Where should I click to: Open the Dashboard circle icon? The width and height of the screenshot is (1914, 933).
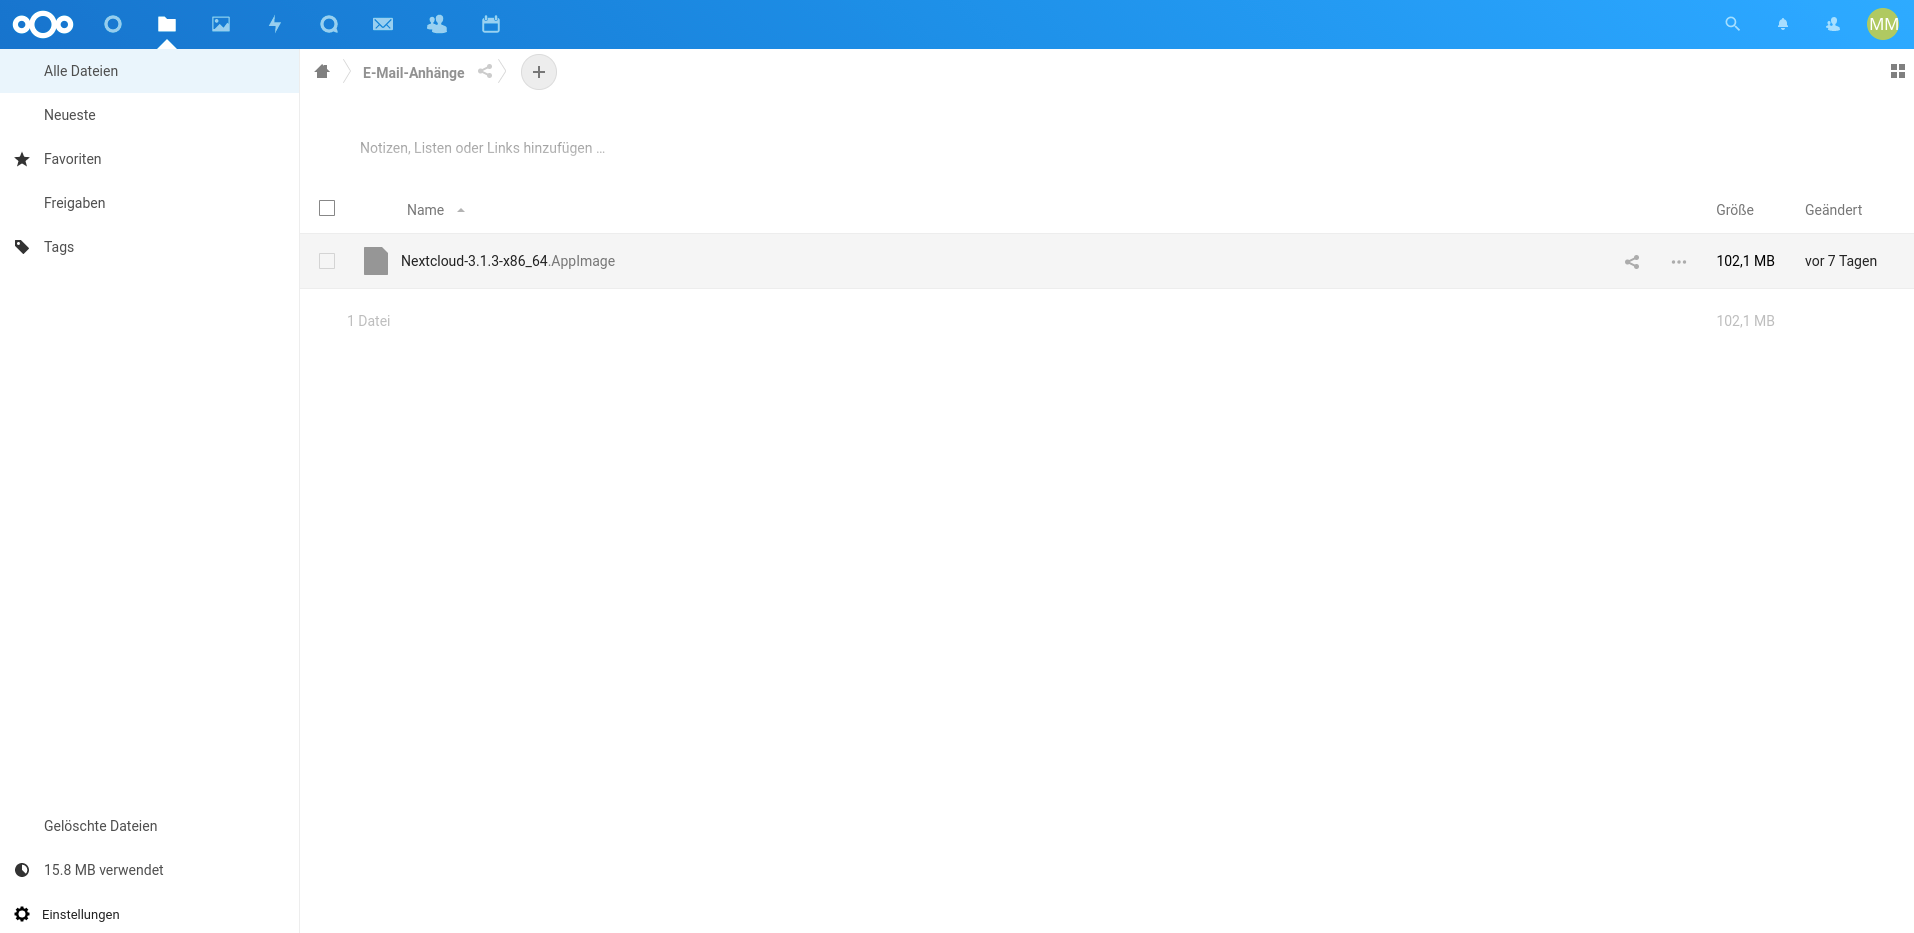pyautogui.click(x=113, y=24)
